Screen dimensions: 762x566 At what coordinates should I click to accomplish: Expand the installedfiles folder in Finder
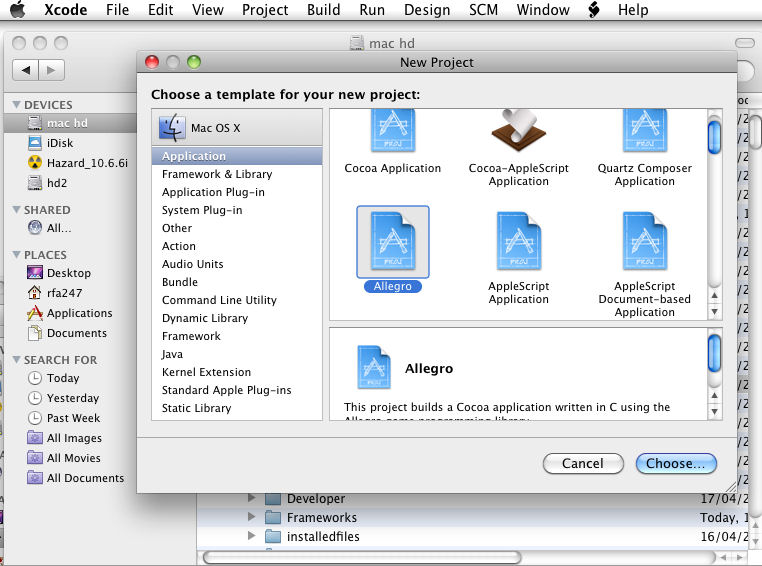coord(251,535)
